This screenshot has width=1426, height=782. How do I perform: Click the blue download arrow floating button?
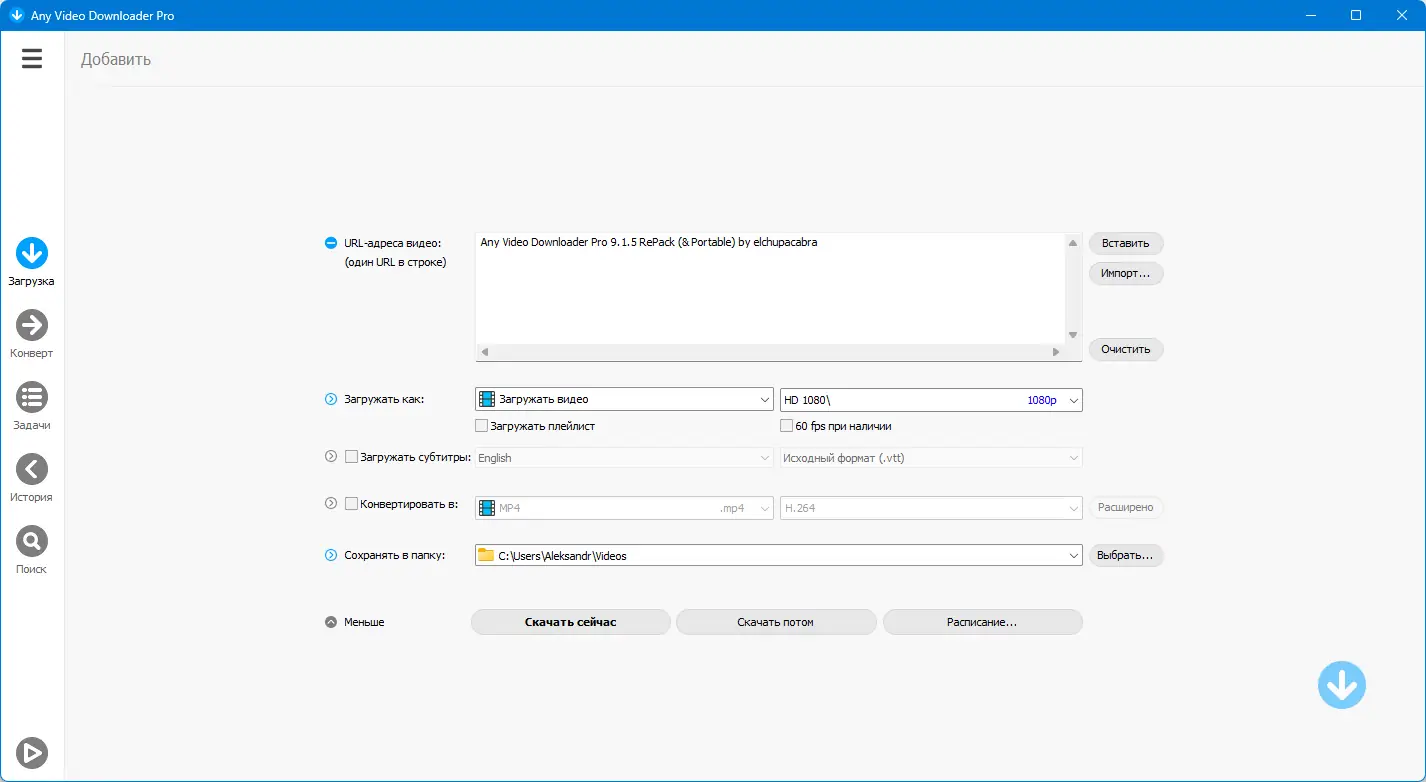click(x=1341, y=684)
